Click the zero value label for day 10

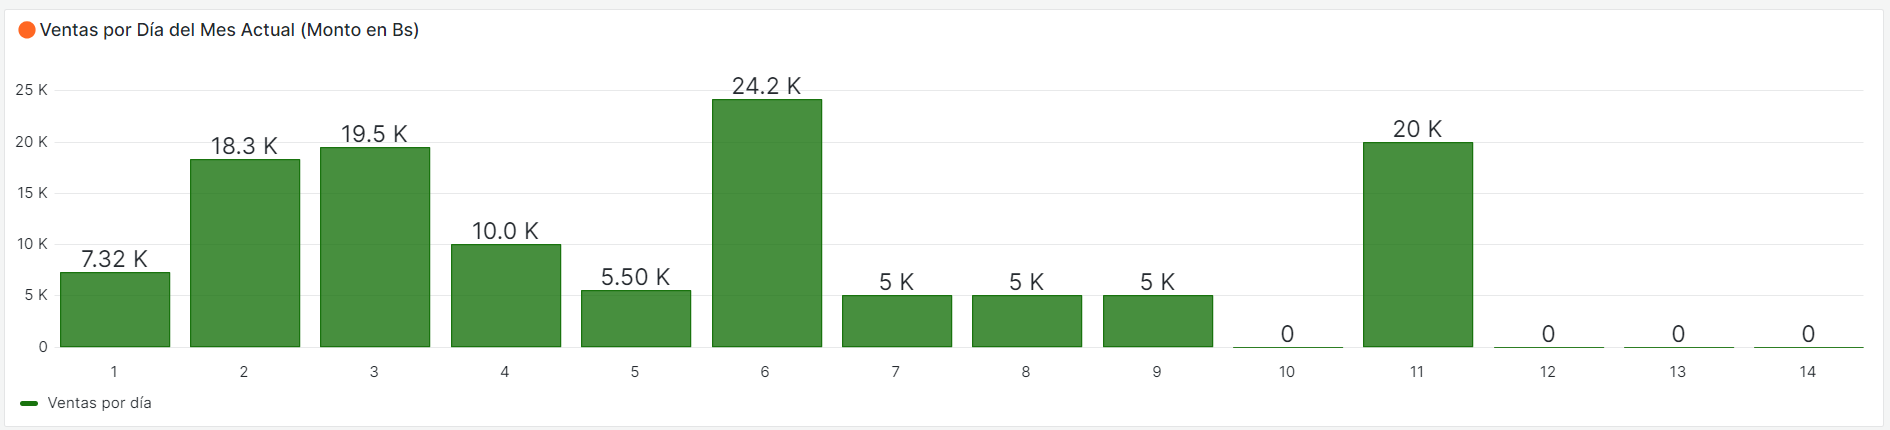pyautogui.click(x=1287, y=334)
